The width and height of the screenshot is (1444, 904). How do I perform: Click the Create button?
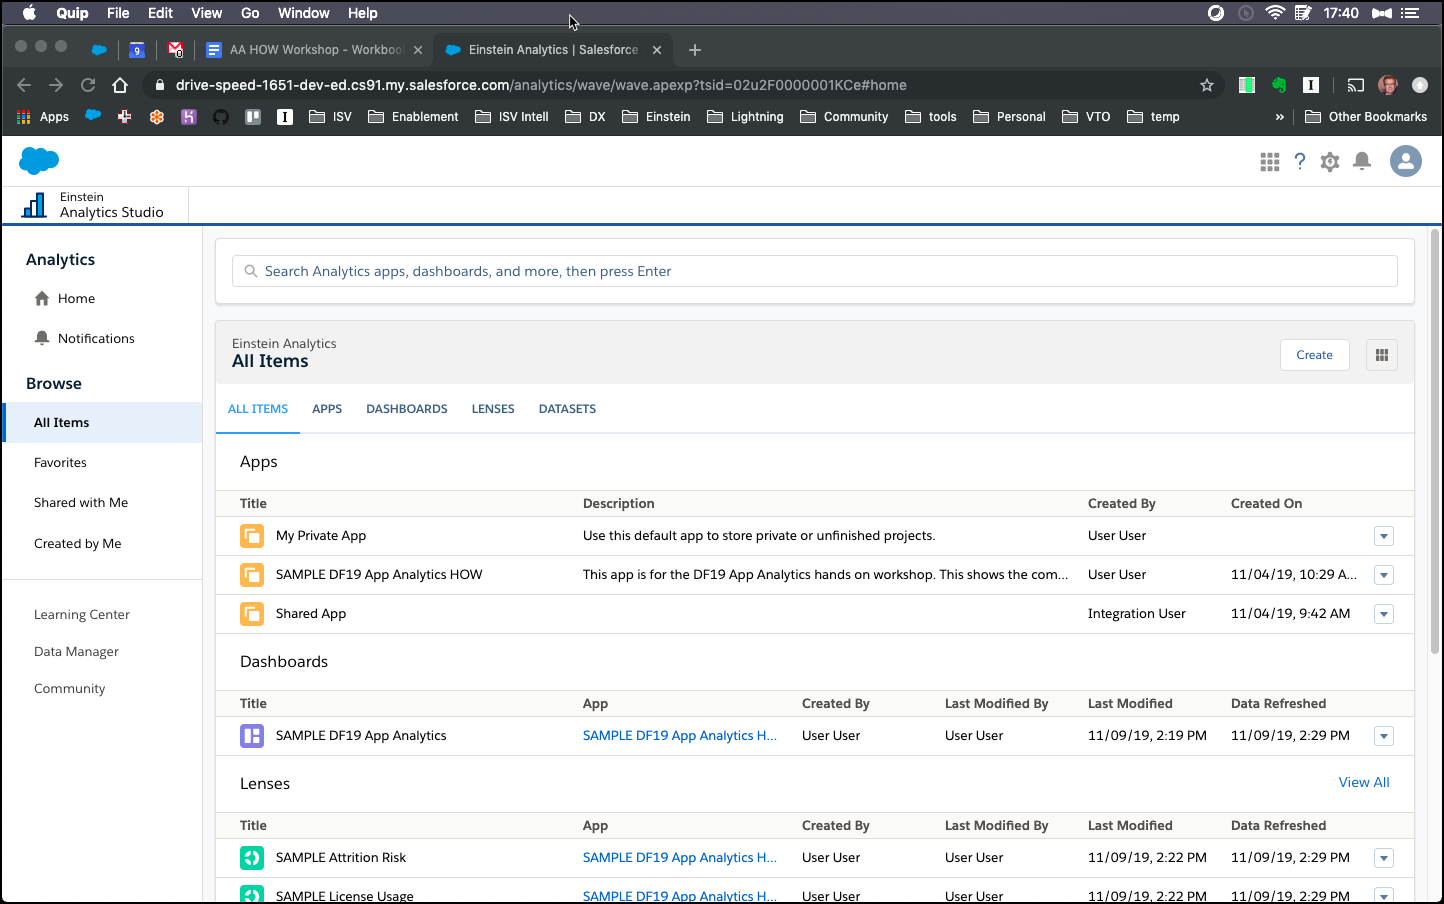1314,355
